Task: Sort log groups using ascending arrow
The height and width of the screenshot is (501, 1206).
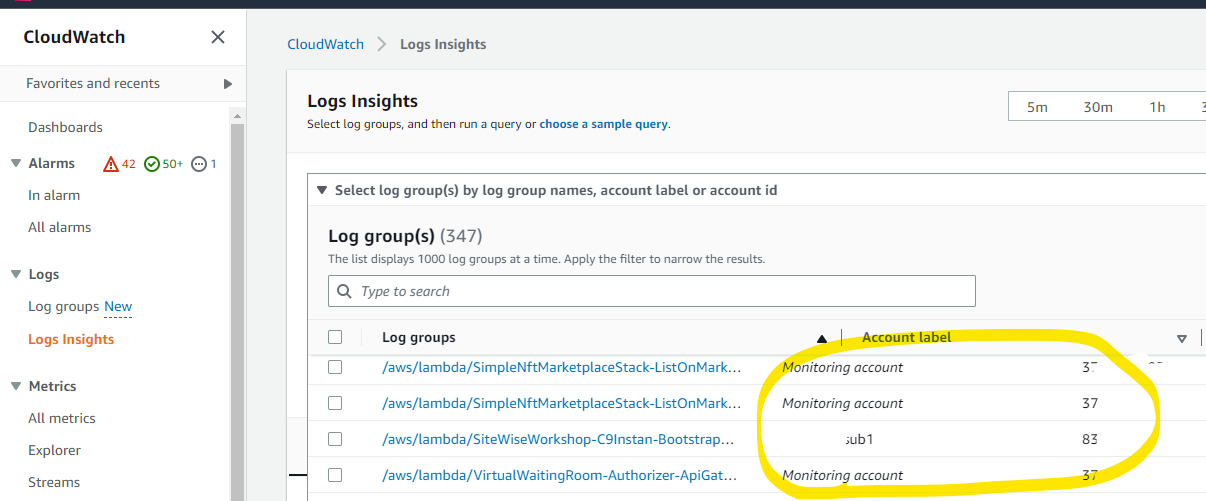Action: point(822,338)
